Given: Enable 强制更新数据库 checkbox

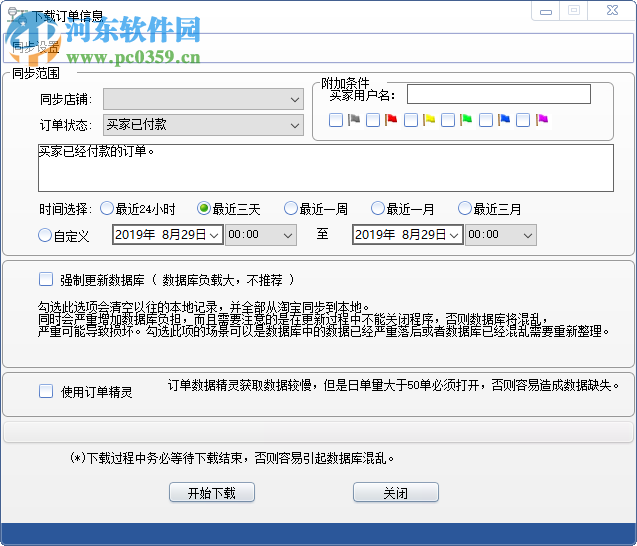Looking at the screenshot, I should tap(46, 280).
